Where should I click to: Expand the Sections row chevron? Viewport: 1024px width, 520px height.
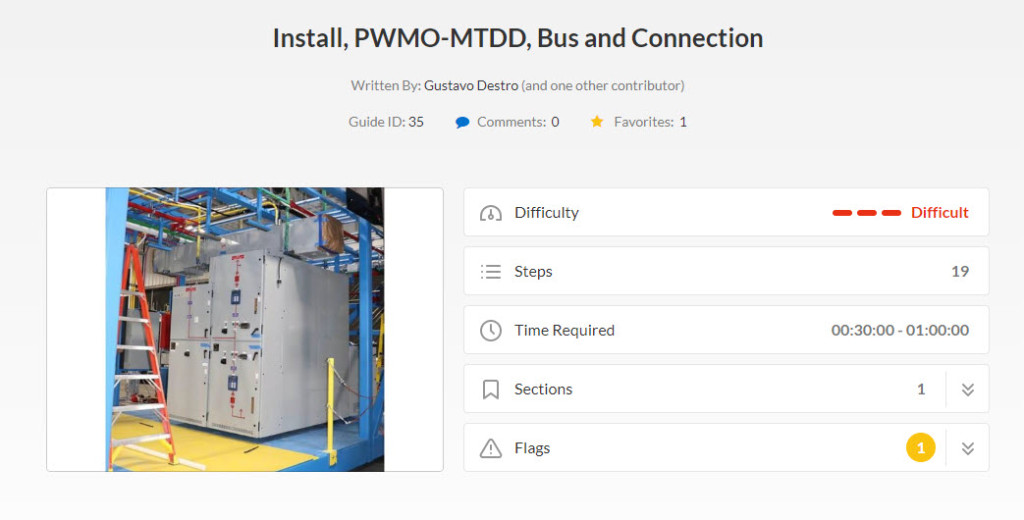tap(967, 389)
